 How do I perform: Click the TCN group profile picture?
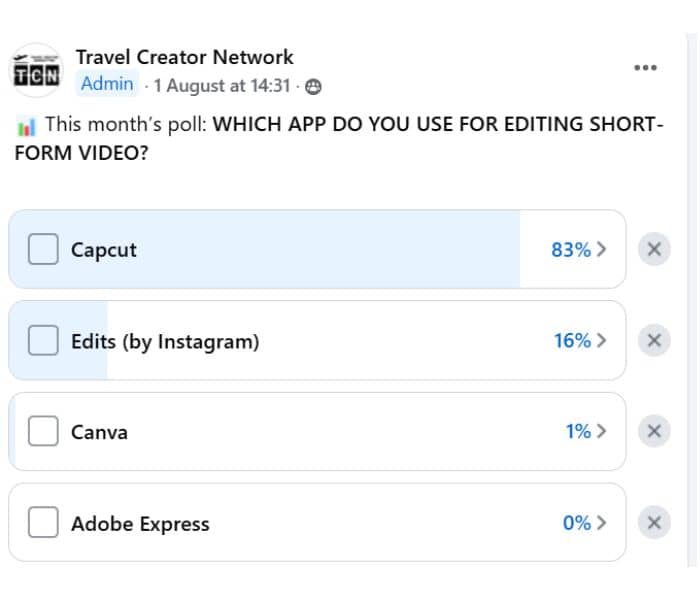tap(36, 71)
